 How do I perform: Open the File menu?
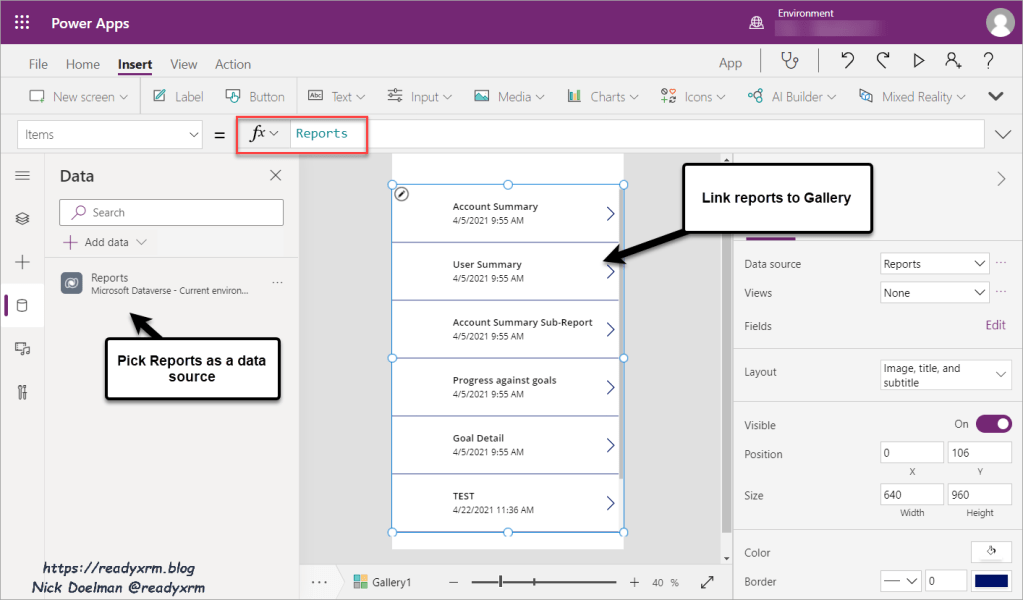pyautogui.click(x=38, y=64)
